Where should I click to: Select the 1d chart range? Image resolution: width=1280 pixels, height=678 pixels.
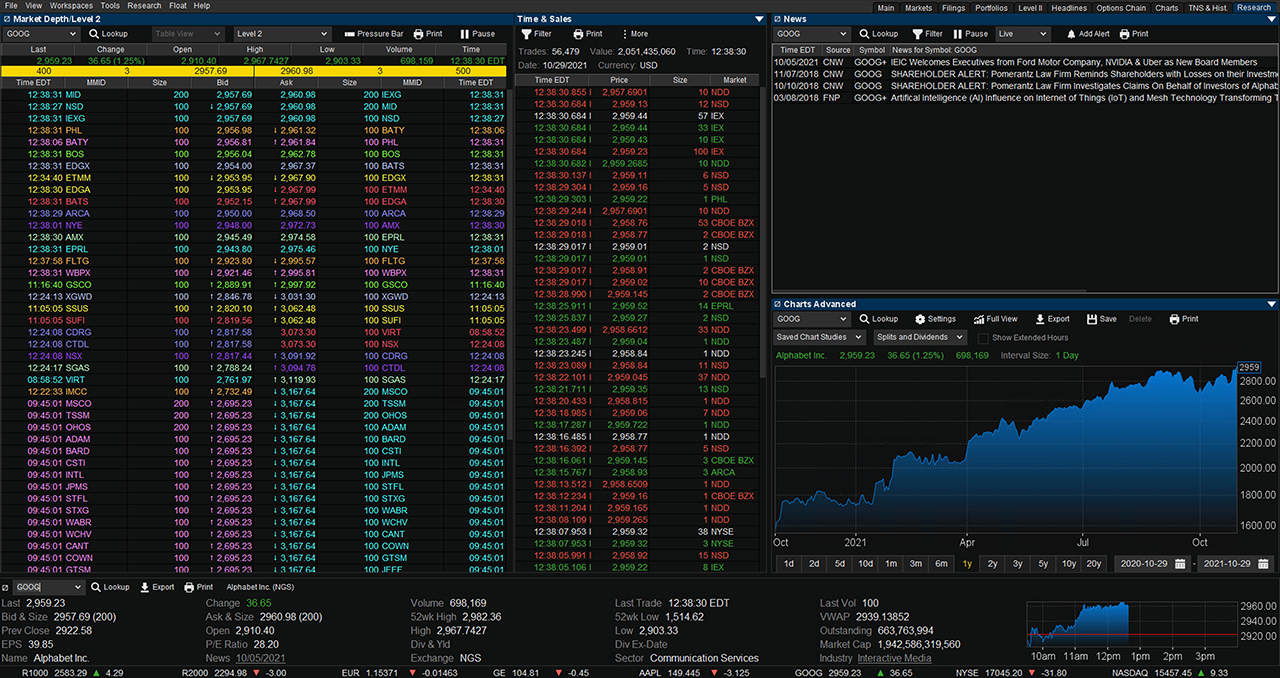(789, 564)
